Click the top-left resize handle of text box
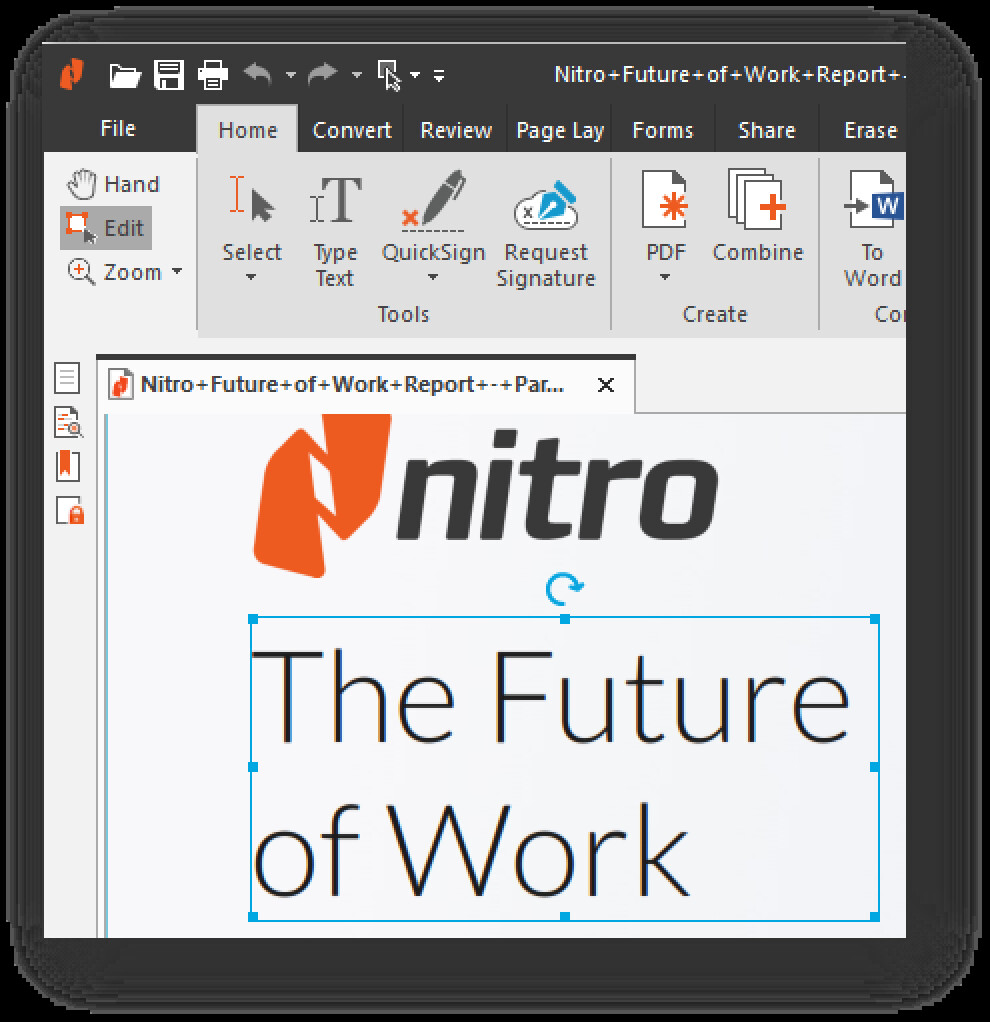This screenshot has height=1022, width=990. (253, 619)
